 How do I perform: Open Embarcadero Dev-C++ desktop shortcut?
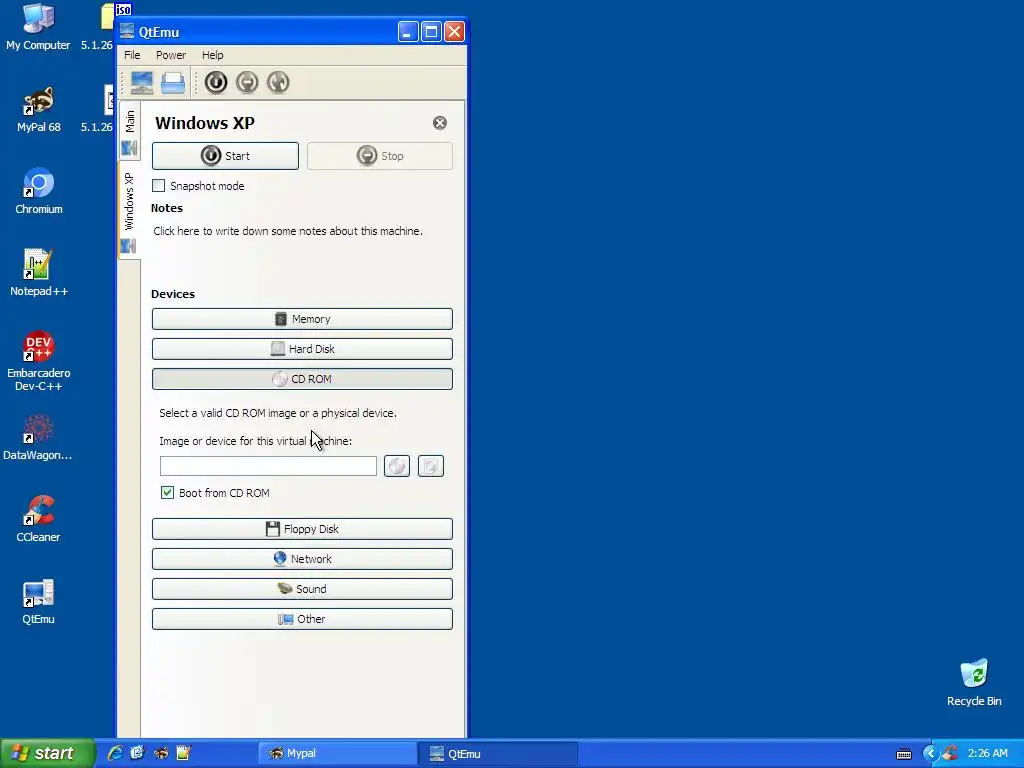[39, 361]
